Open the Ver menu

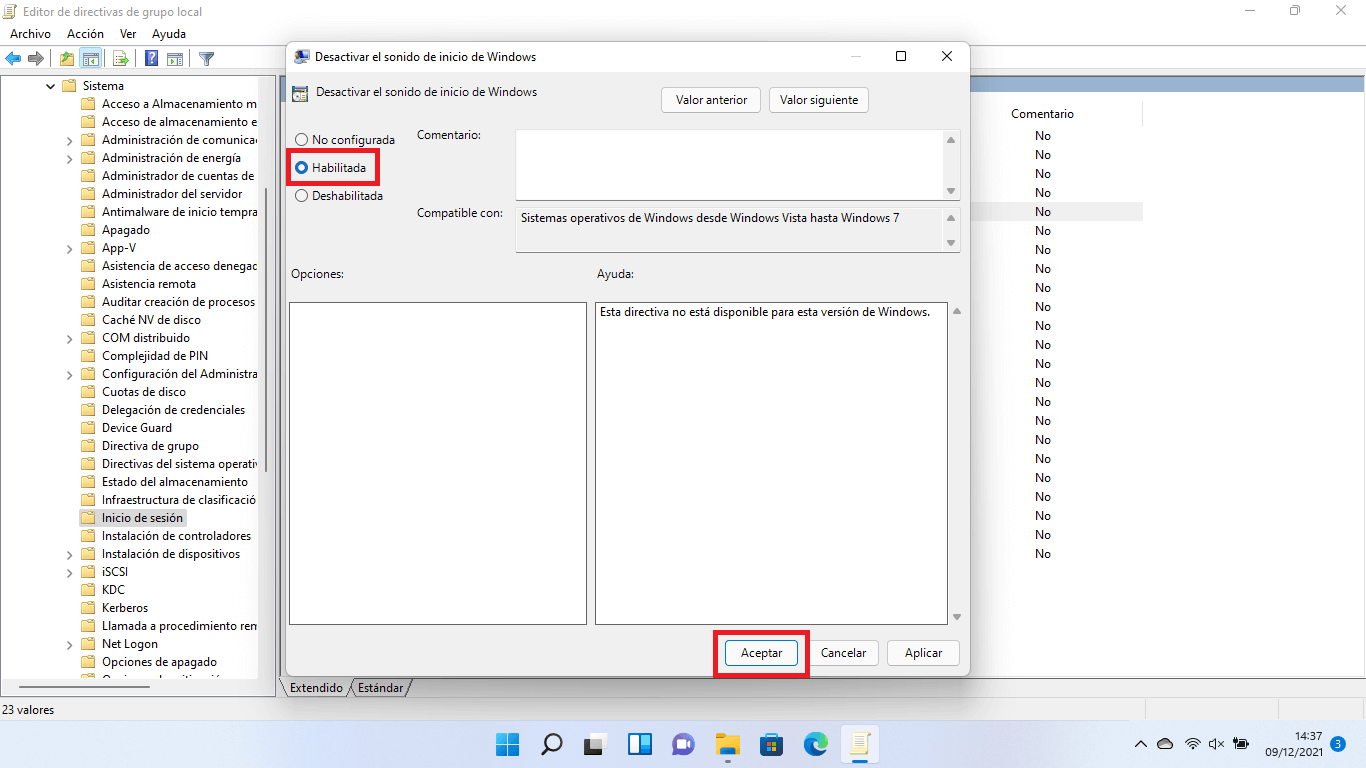click(x=128, y=33)
